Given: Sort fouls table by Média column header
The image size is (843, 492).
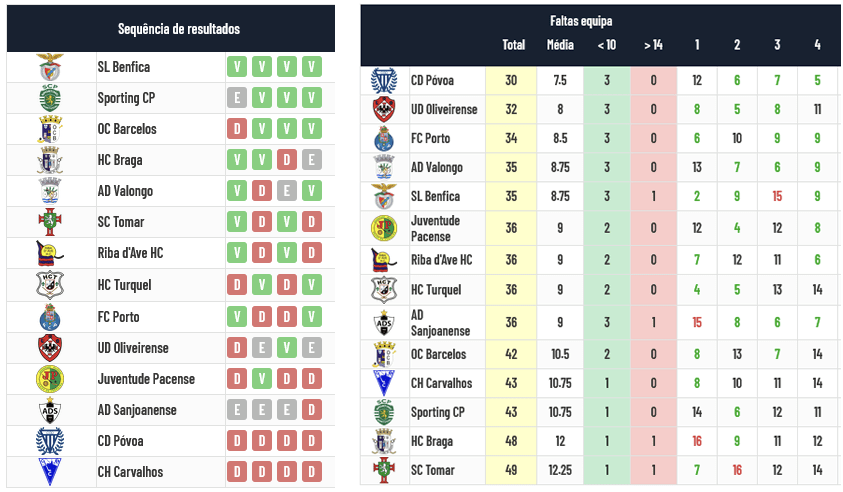Looking at the screenshot, I should [560, 45].
